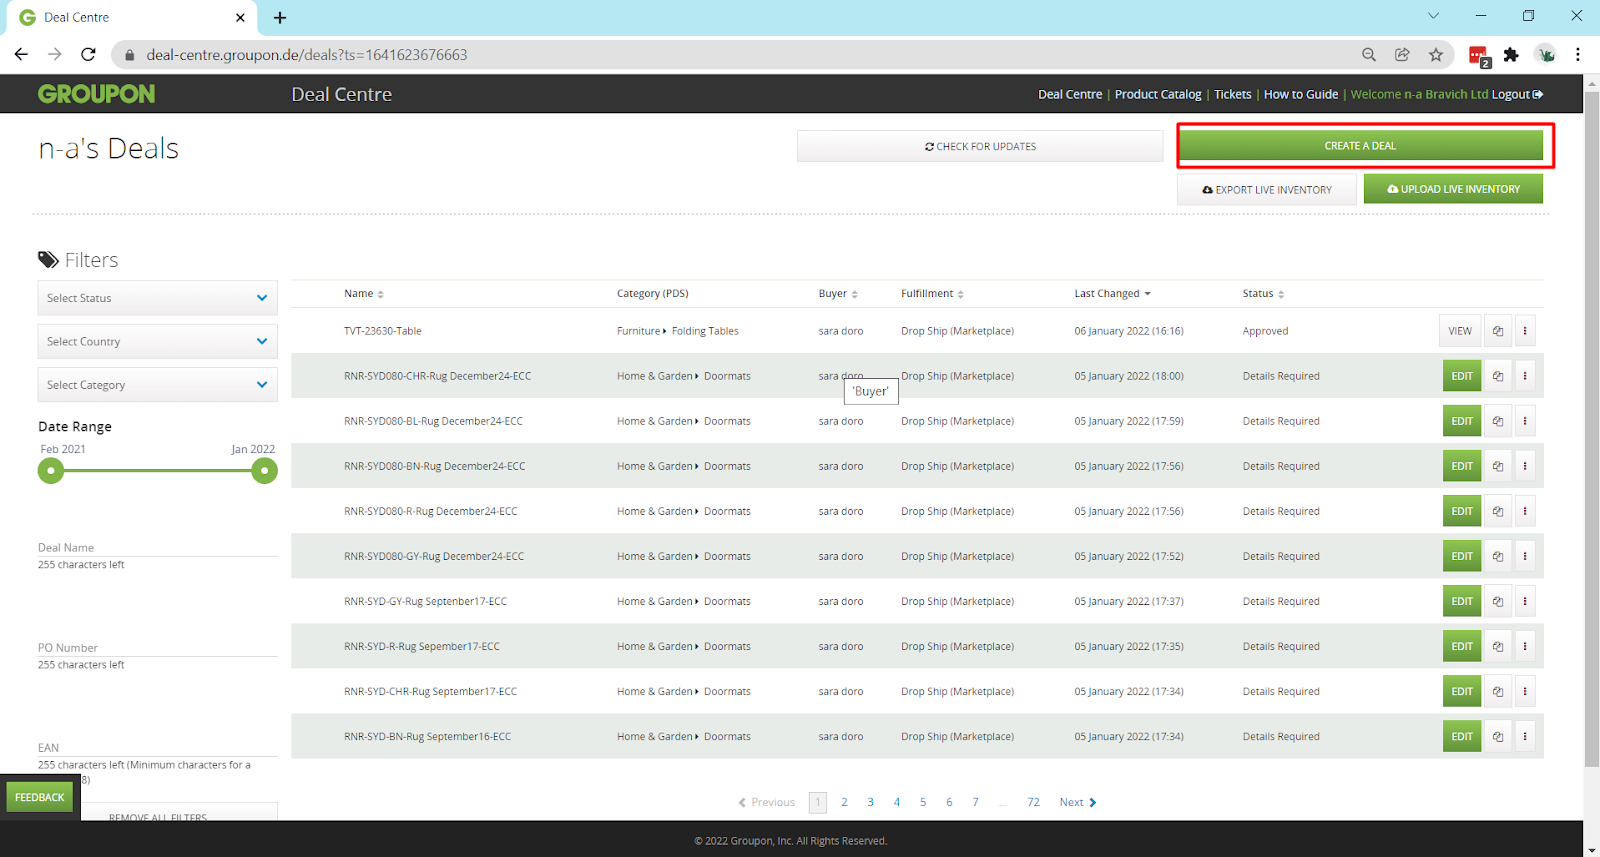This screenshot has width=1600, height=857.
Task: Sort deals by Status column
Action: [1263, 294]
